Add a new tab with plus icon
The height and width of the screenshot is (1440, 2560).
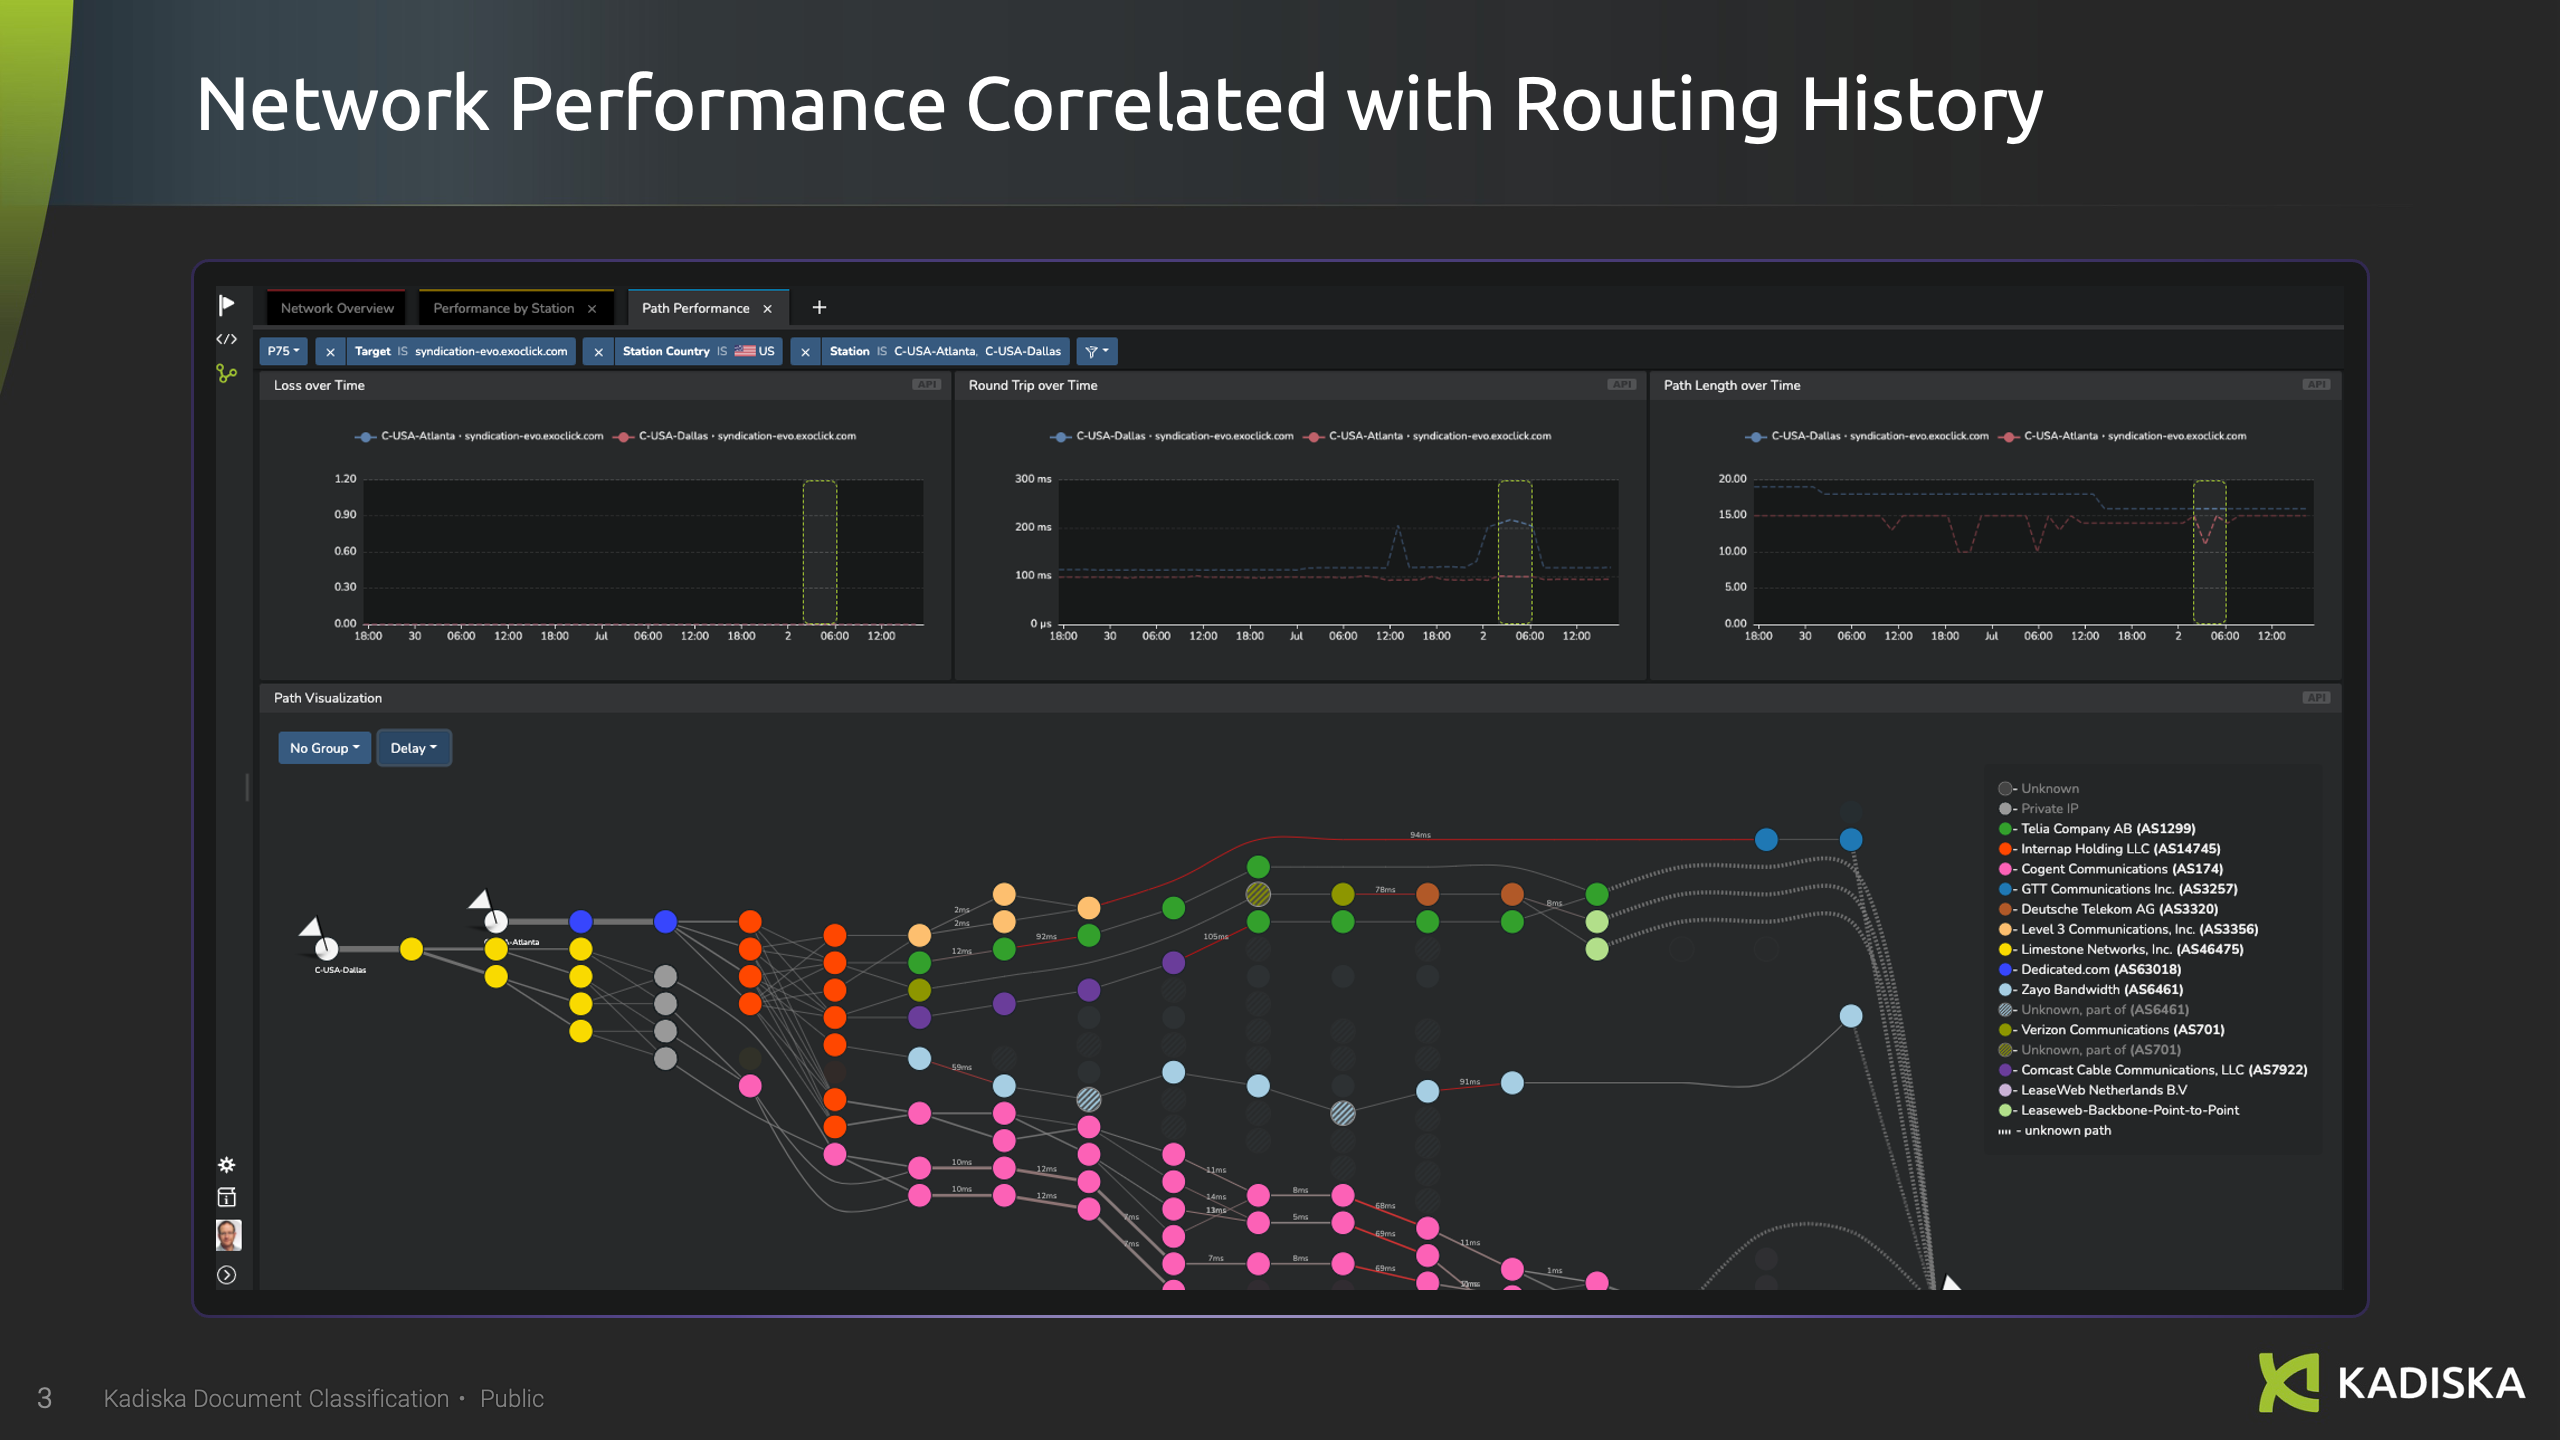819,308
